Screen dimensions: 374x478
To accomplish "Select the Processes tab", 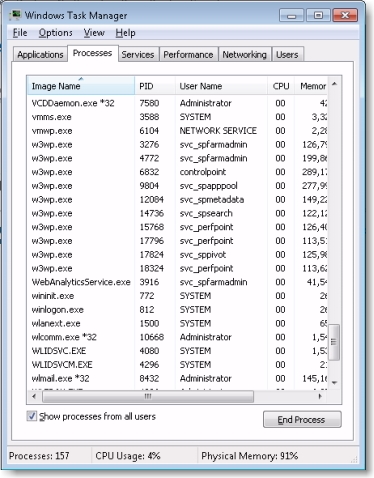I will (92, 53).
